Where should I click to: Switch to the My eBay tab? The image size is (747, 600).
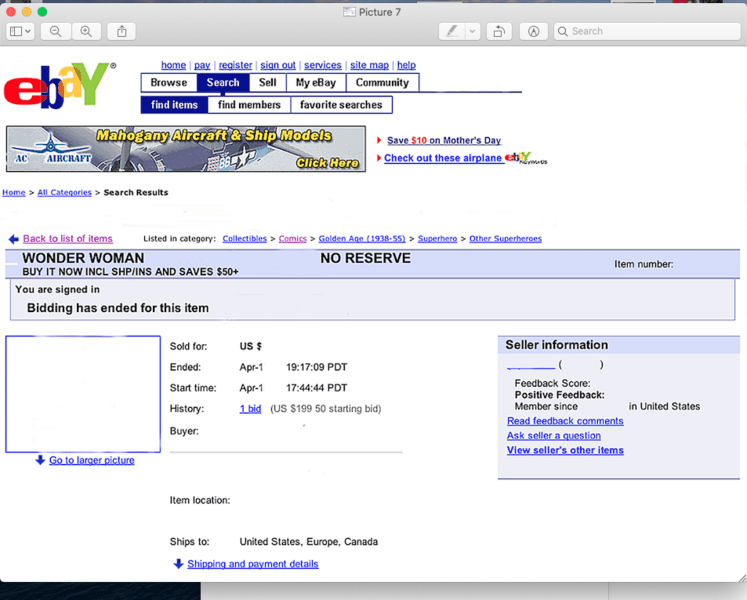[316, 82]
